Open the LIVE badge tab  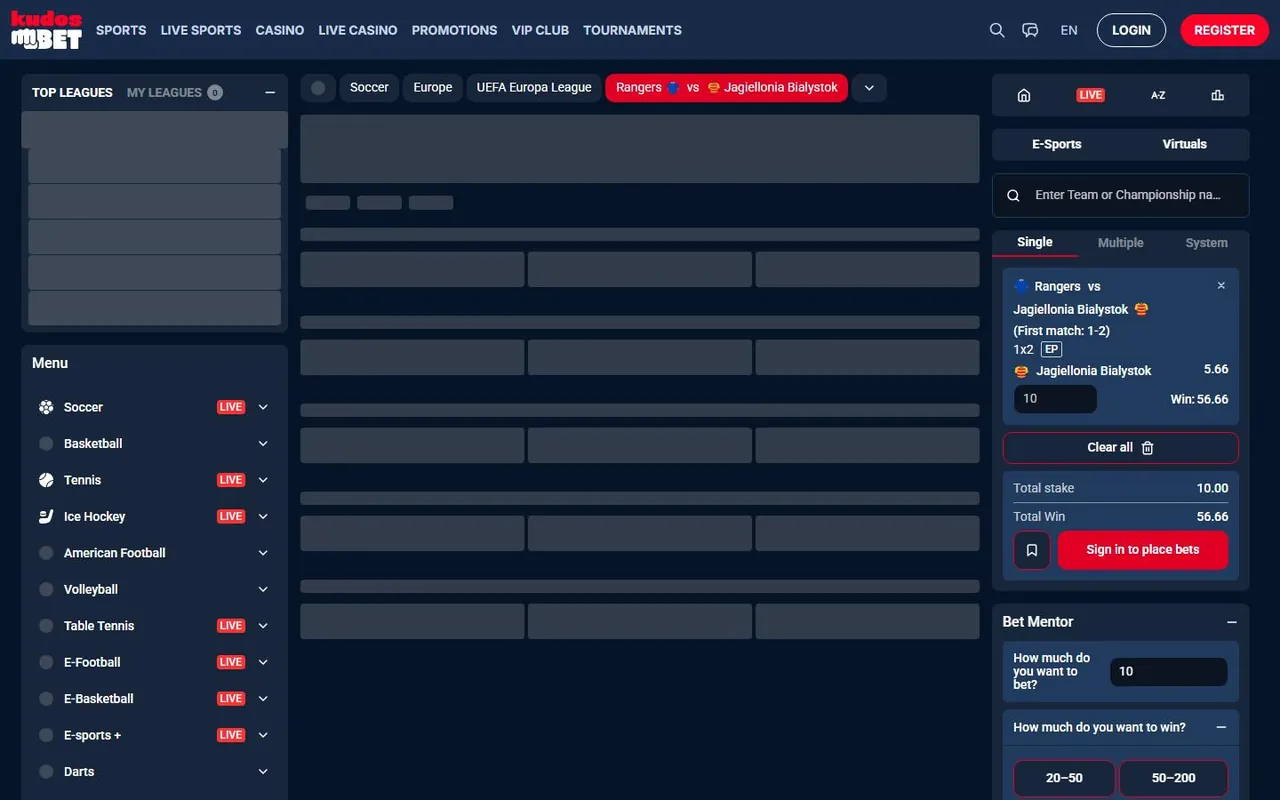(1090, 95)
